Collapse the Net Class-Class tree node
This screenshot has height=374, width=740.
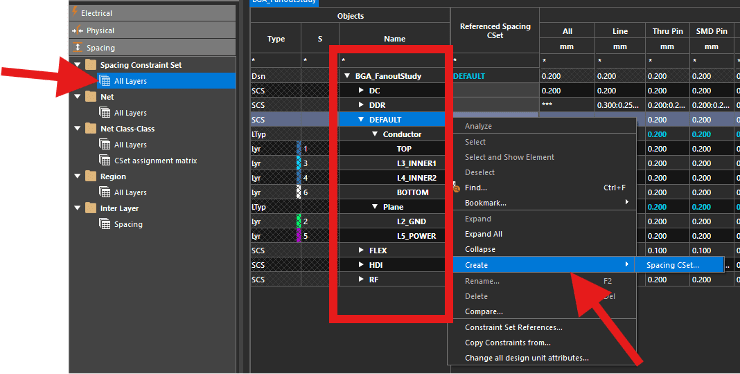pyautogui.click(x=77, y=128)
